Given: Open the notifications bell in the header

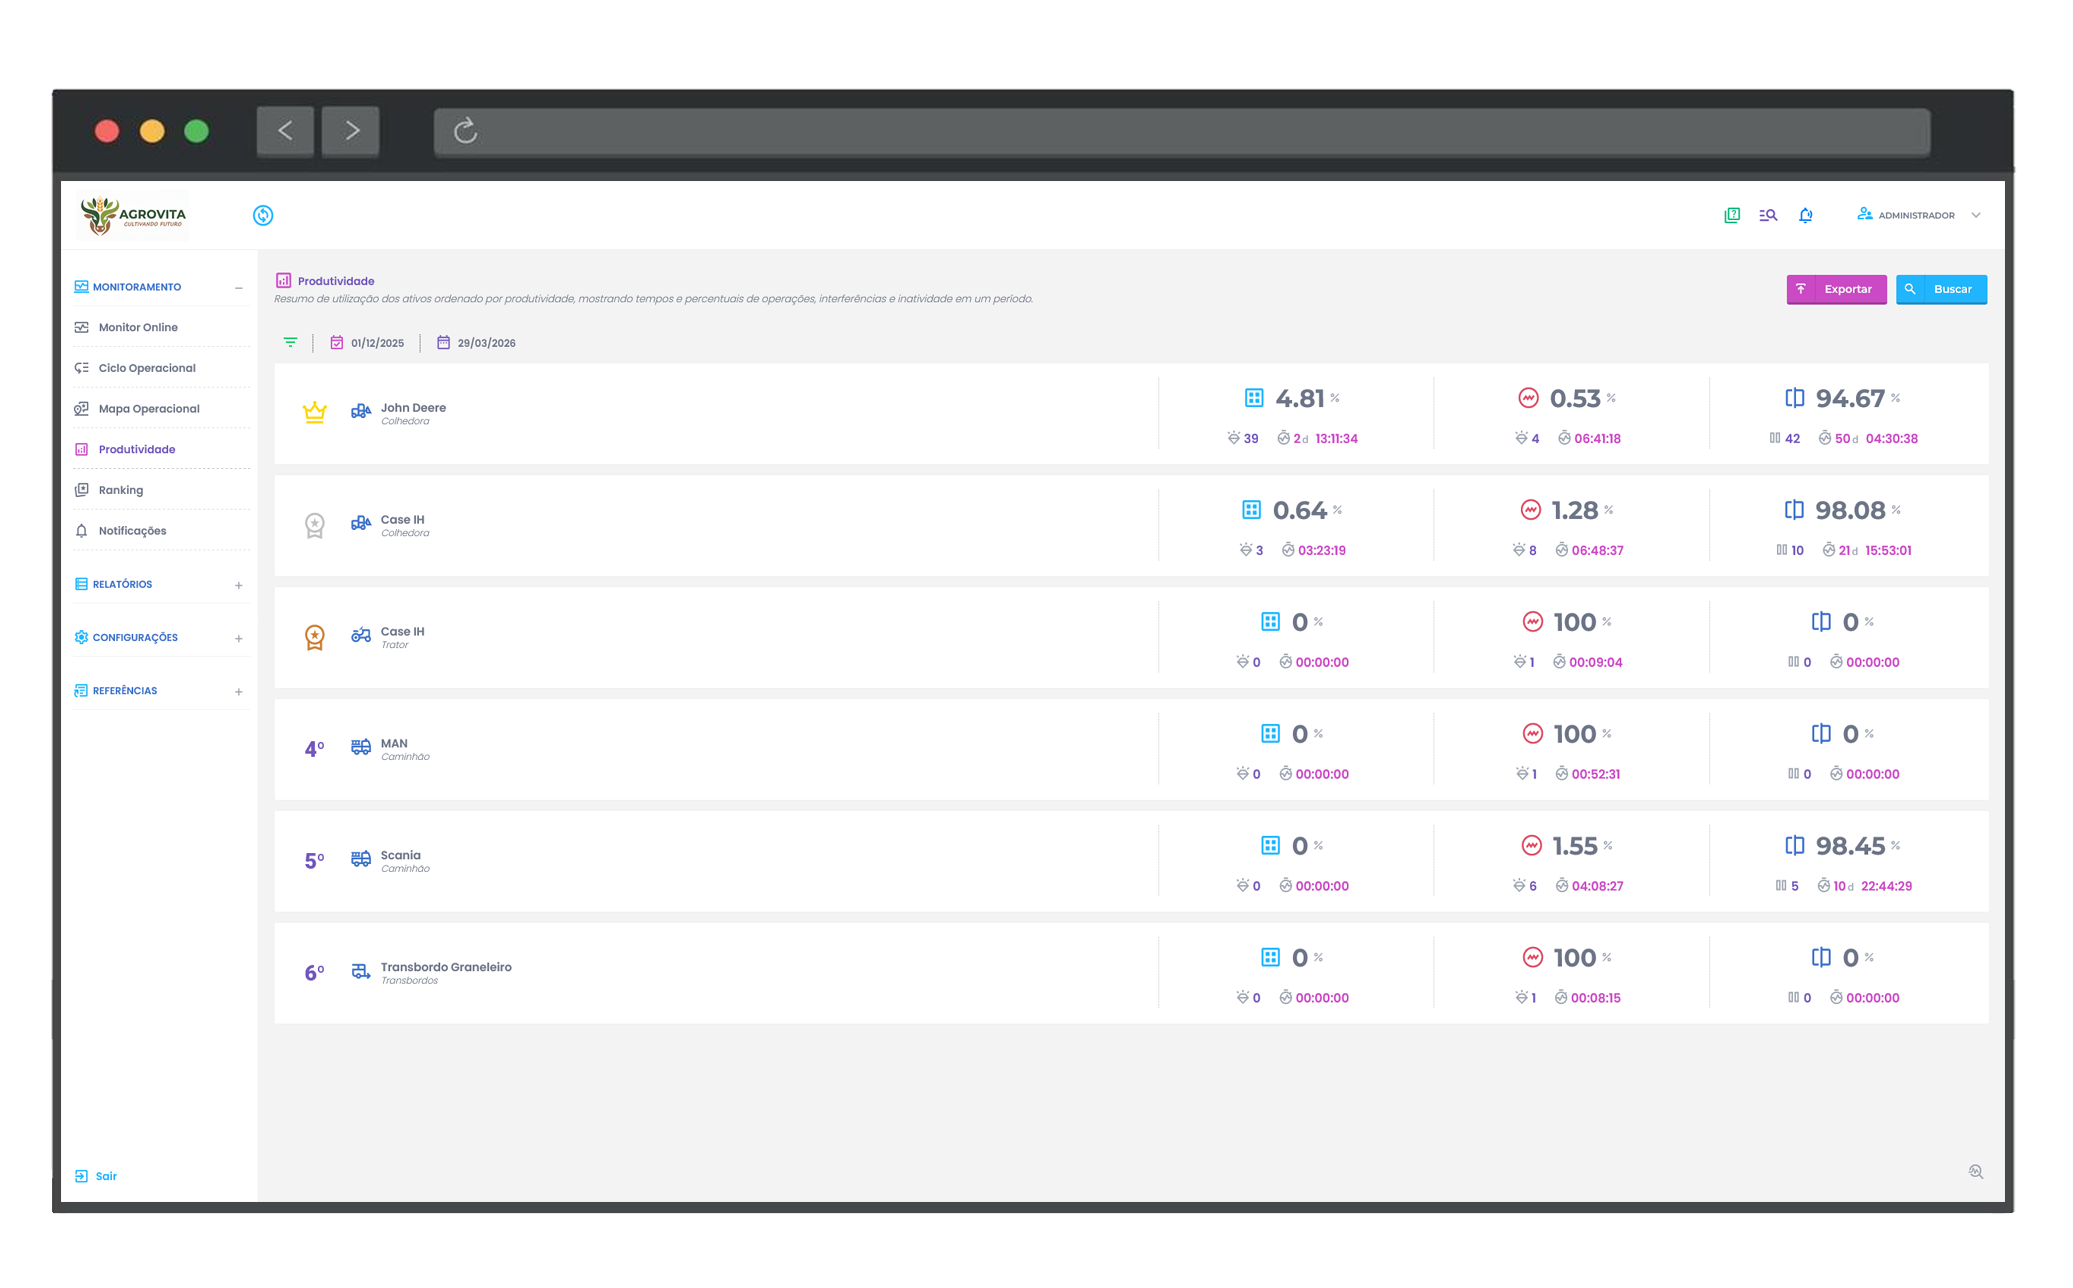Looking at the screenshot, I should click(1805, 214).
